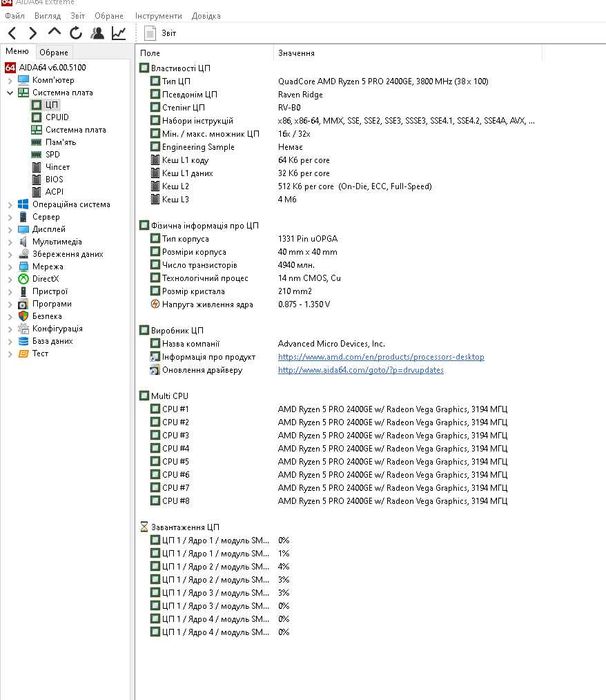Click the Операційна система Windows icon
The image size is (606, 700).
click(23, 204)
